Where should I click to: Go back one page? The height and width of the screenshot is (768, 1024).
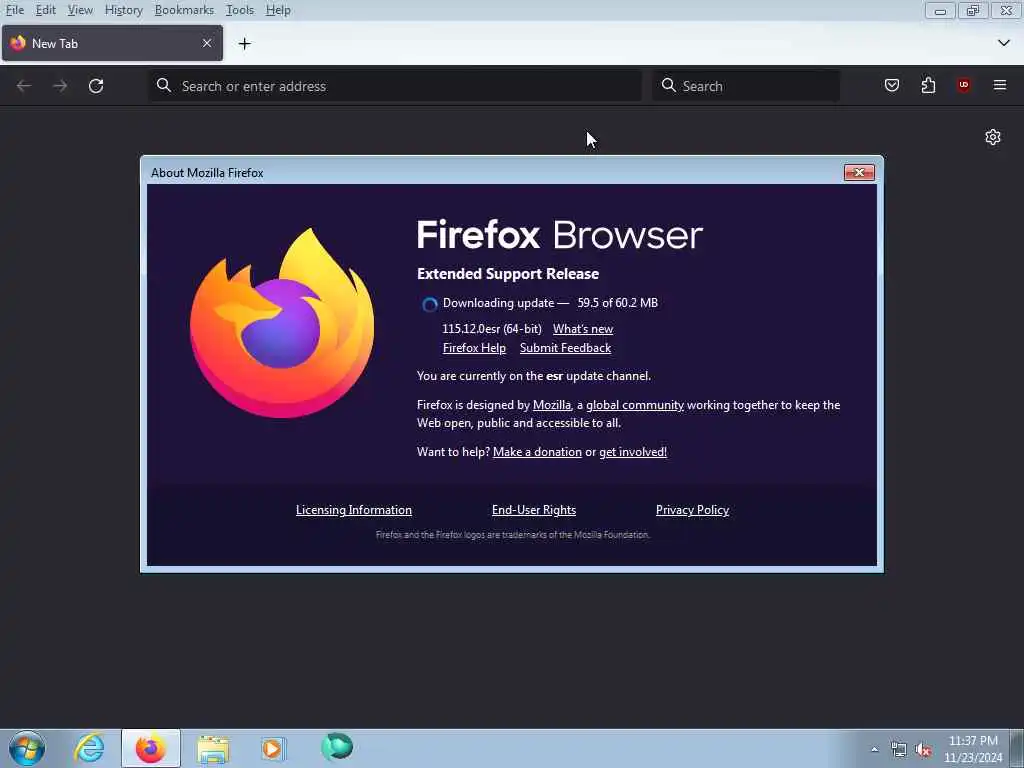[x=24, y=86]
